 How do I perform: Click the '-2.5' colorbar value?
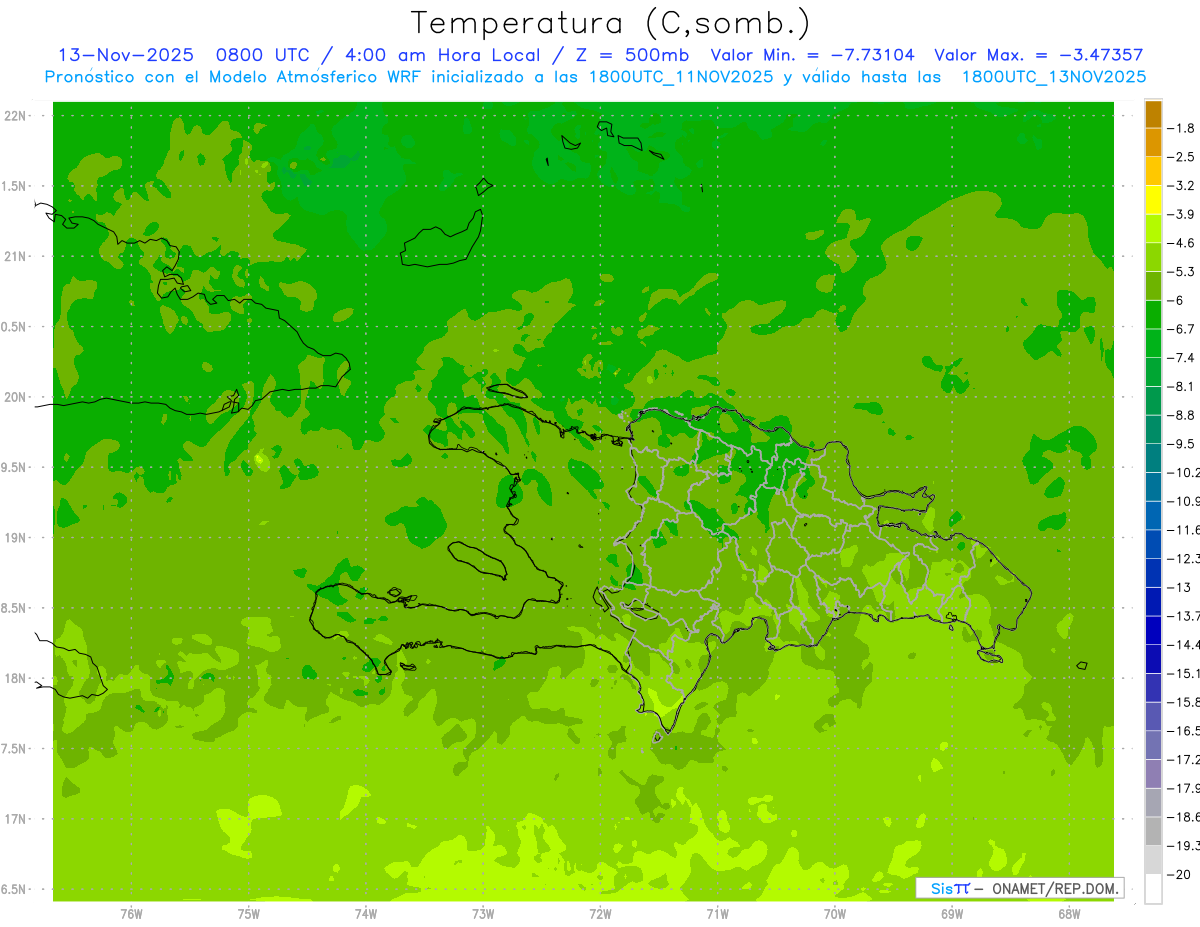(1181, 157)
